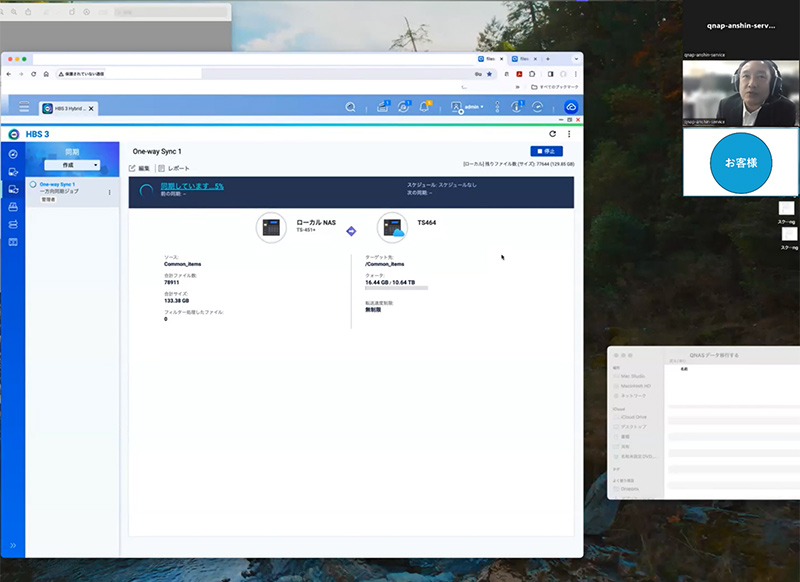Open the Chrome three-dot menu
Viewport: 800px width, 582px height.
pos(576,74)
